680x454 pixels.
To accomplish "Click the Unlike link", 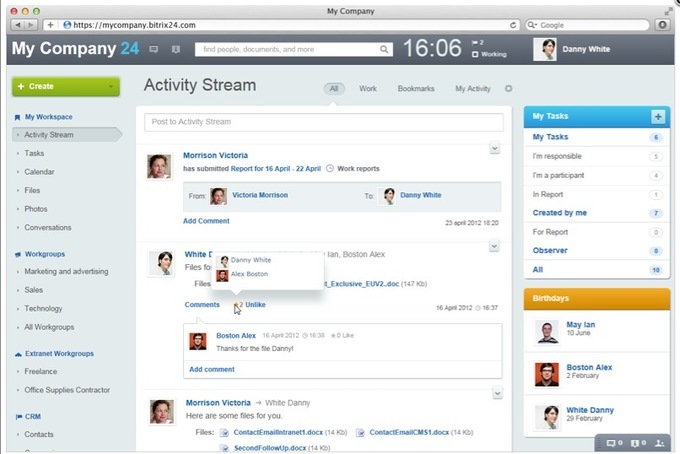I will (x=255, y=304).
